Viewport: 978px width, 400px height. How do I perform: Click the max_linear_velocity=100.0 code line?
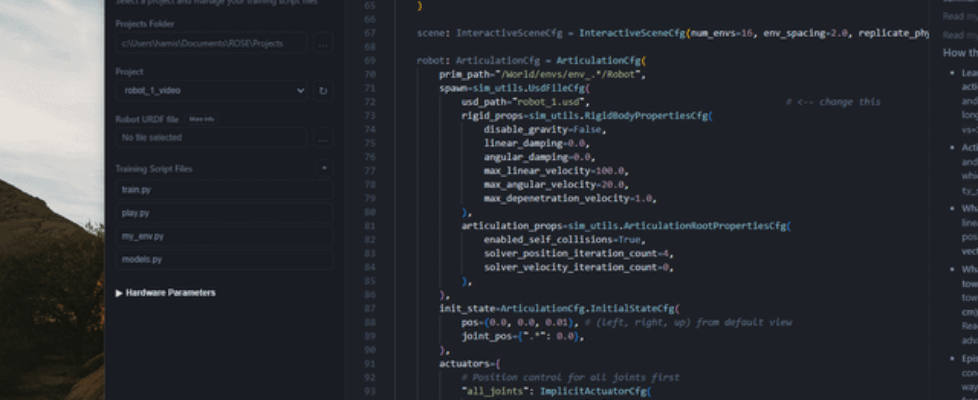[555, 171]
